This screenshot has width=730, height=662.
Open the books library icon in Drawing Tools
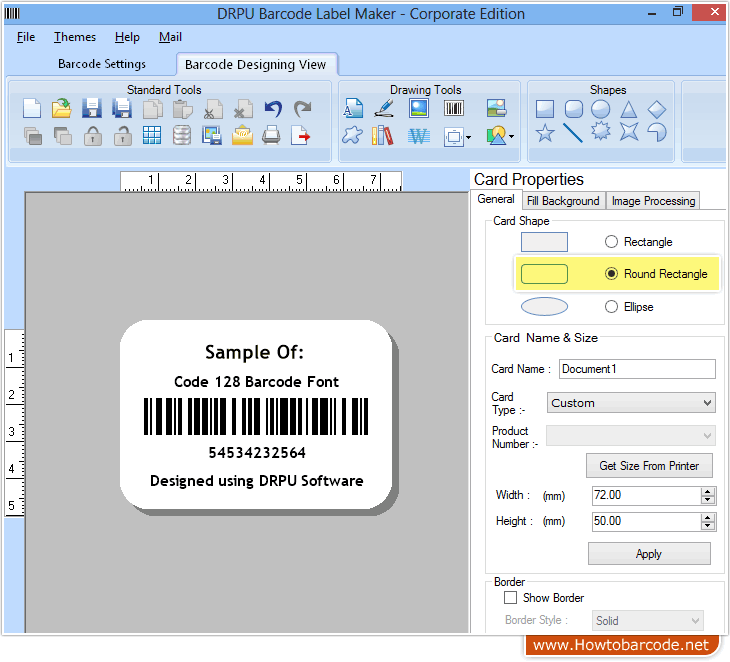(x=383, y=135)
